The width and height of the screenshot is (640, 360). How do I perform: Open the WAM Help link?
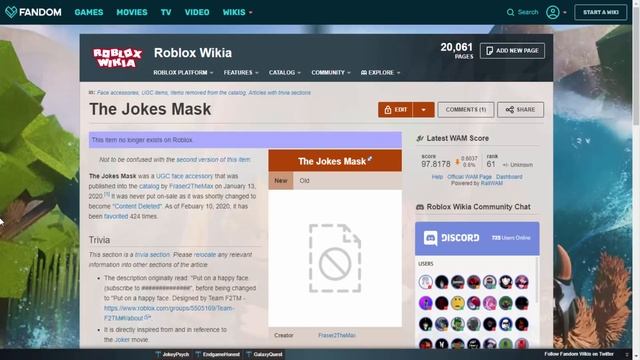pos(437,177)
